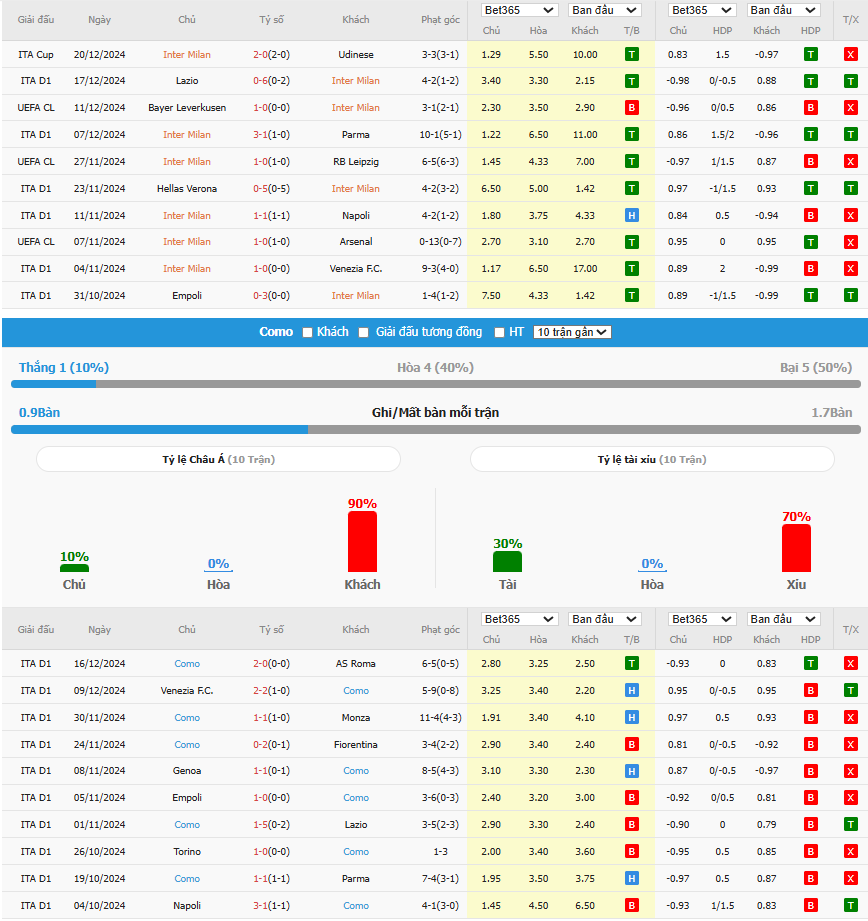Viewport: 868px width, 921px height.
Task: Click red X badge in Como vs Fiorentina row
Action: point(850,745)
